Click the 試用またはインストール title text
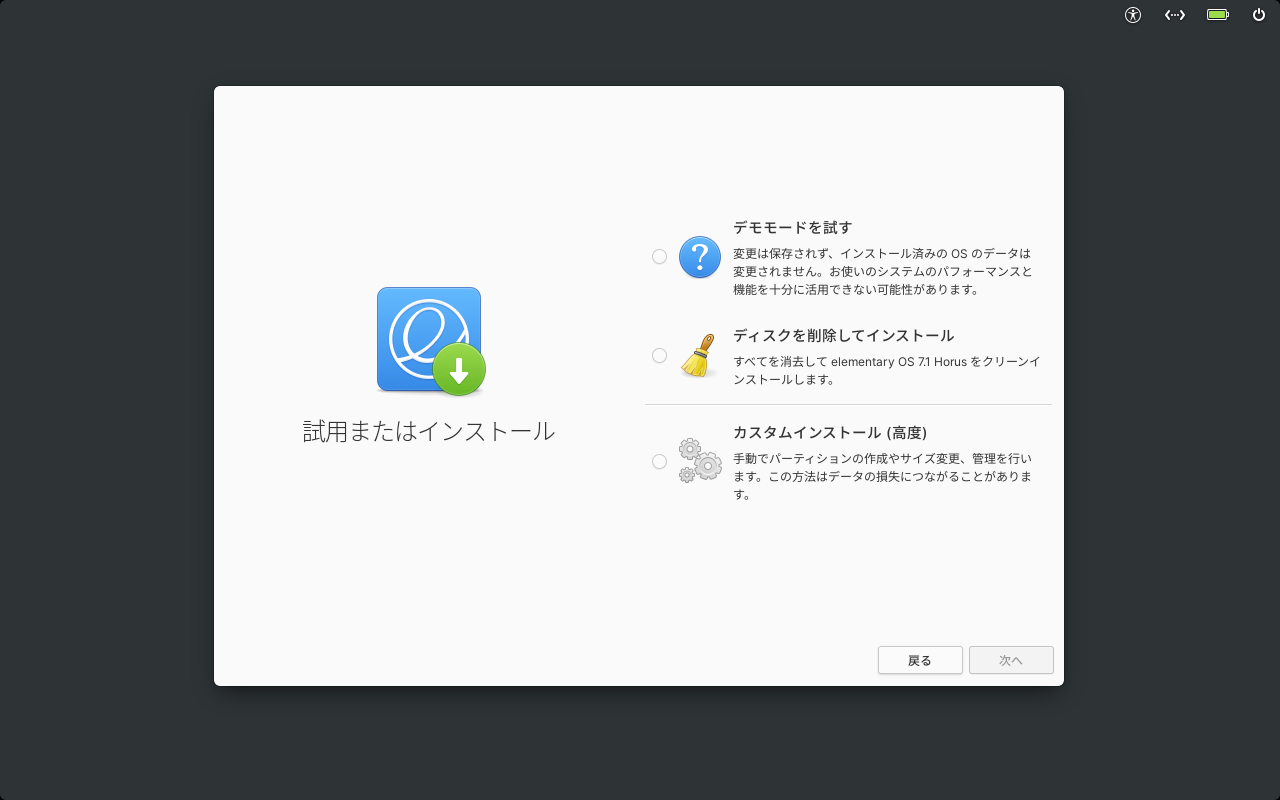Screen dimensions: 1280x800 coord(429,431)
